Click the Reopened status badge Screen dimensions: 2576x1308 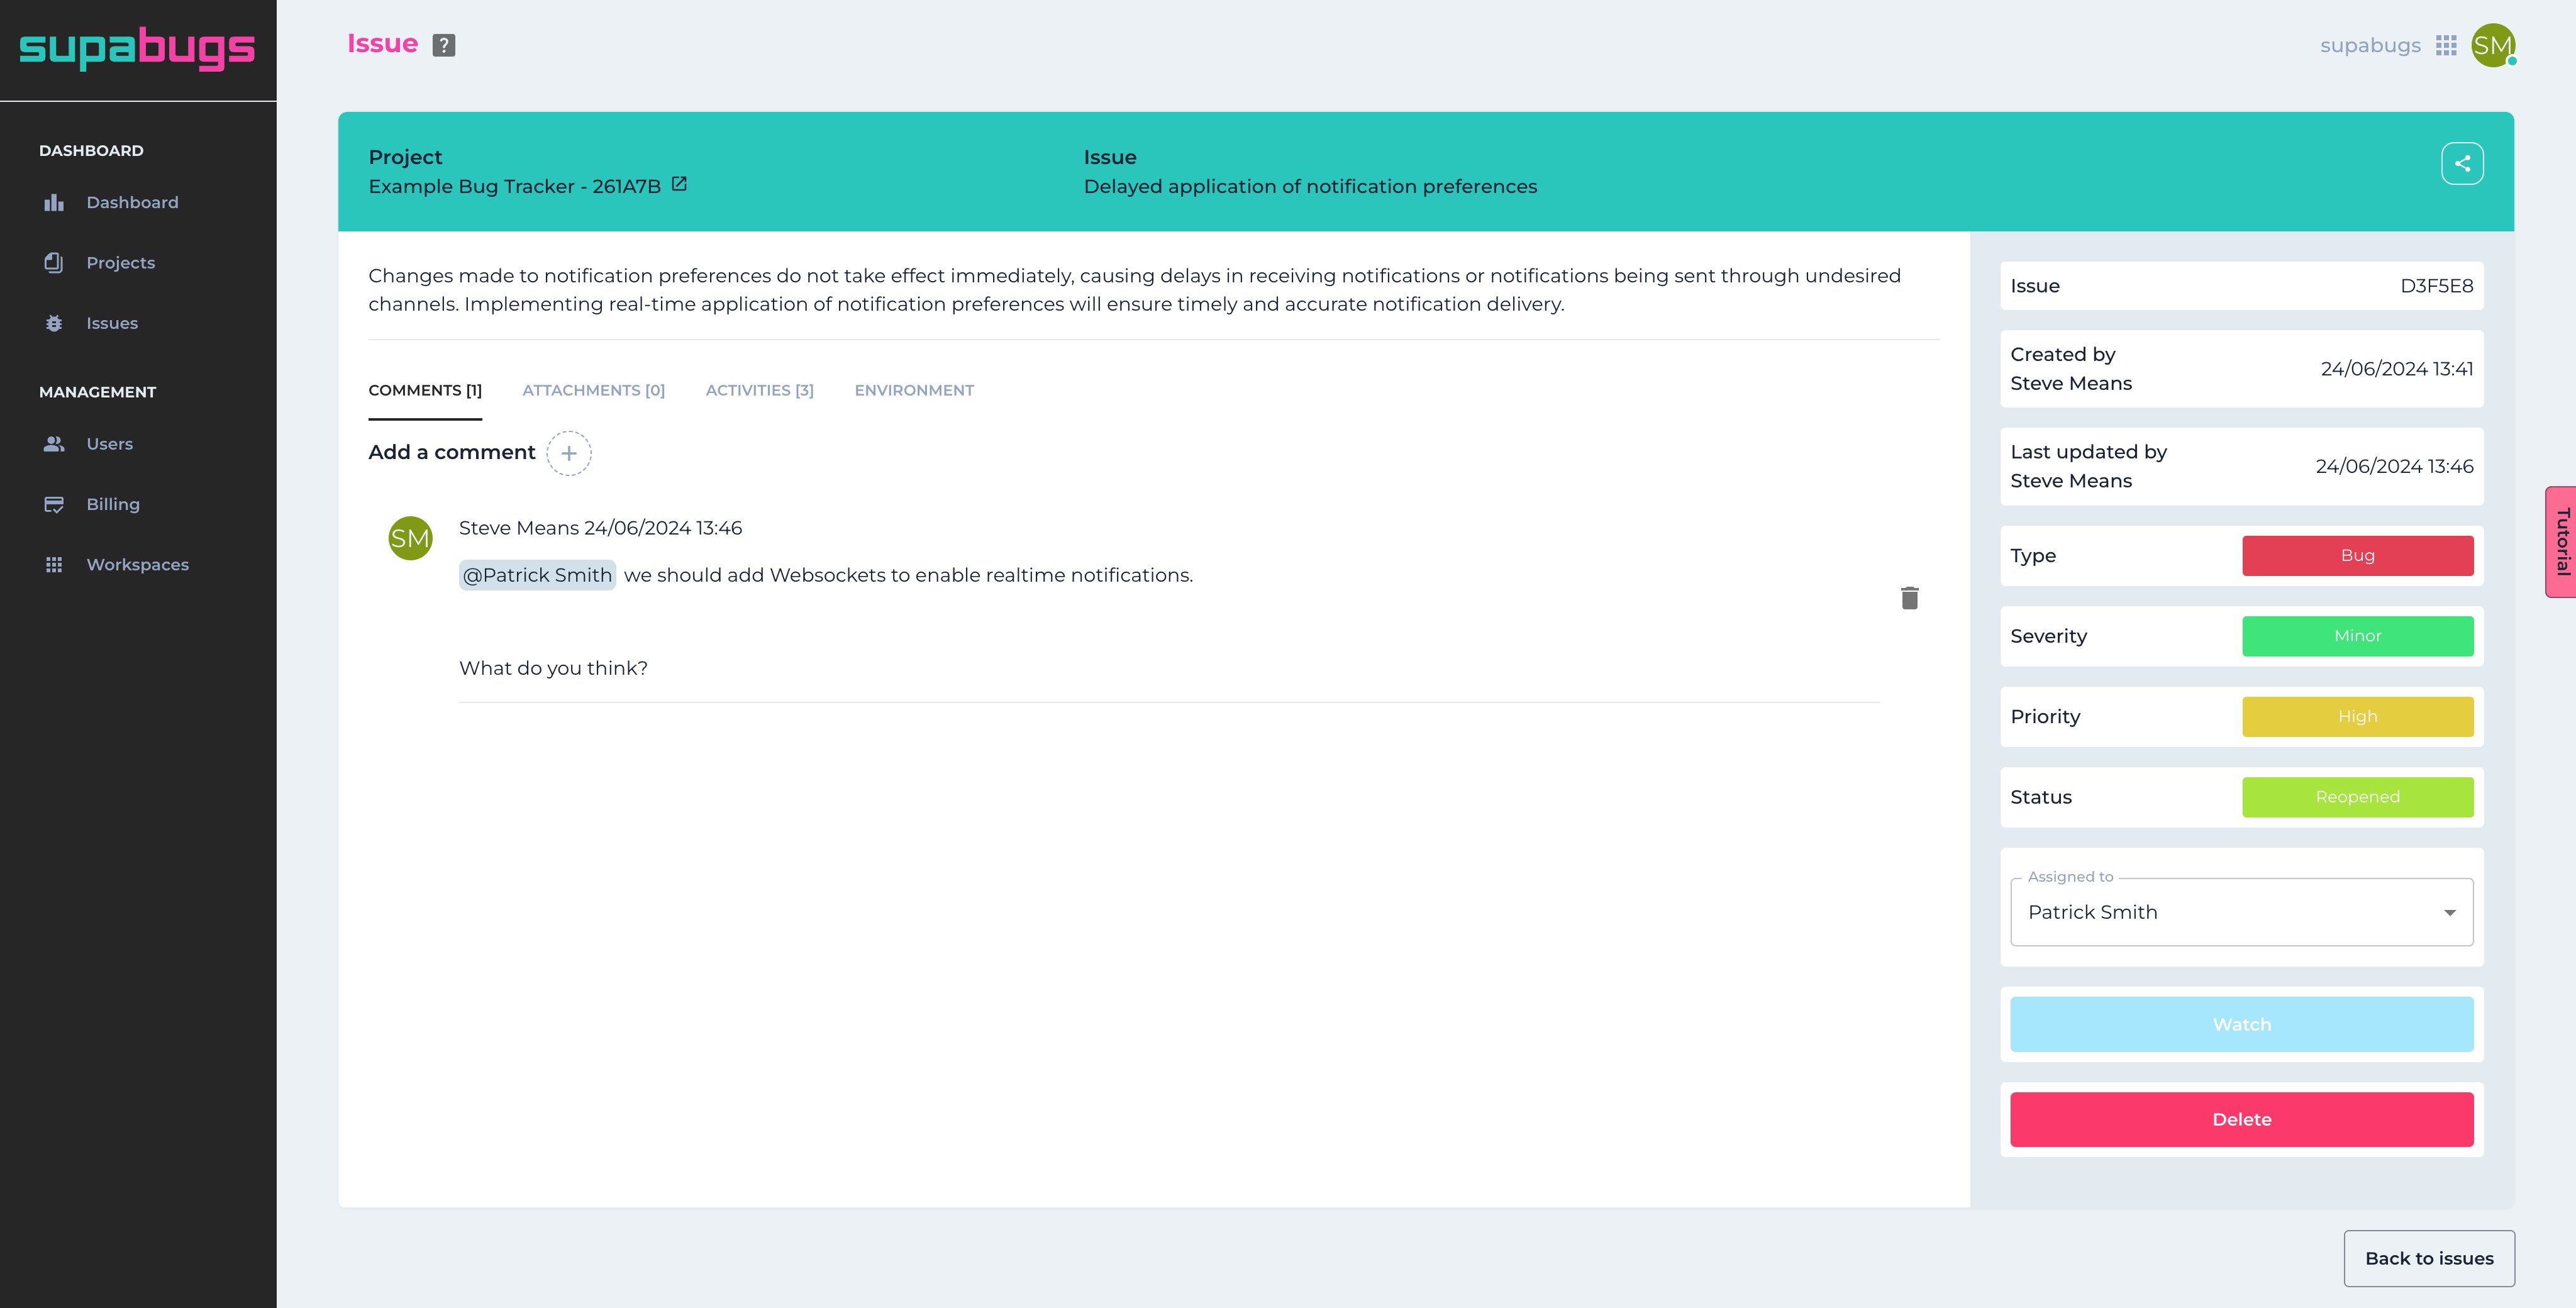(2357, 797)
